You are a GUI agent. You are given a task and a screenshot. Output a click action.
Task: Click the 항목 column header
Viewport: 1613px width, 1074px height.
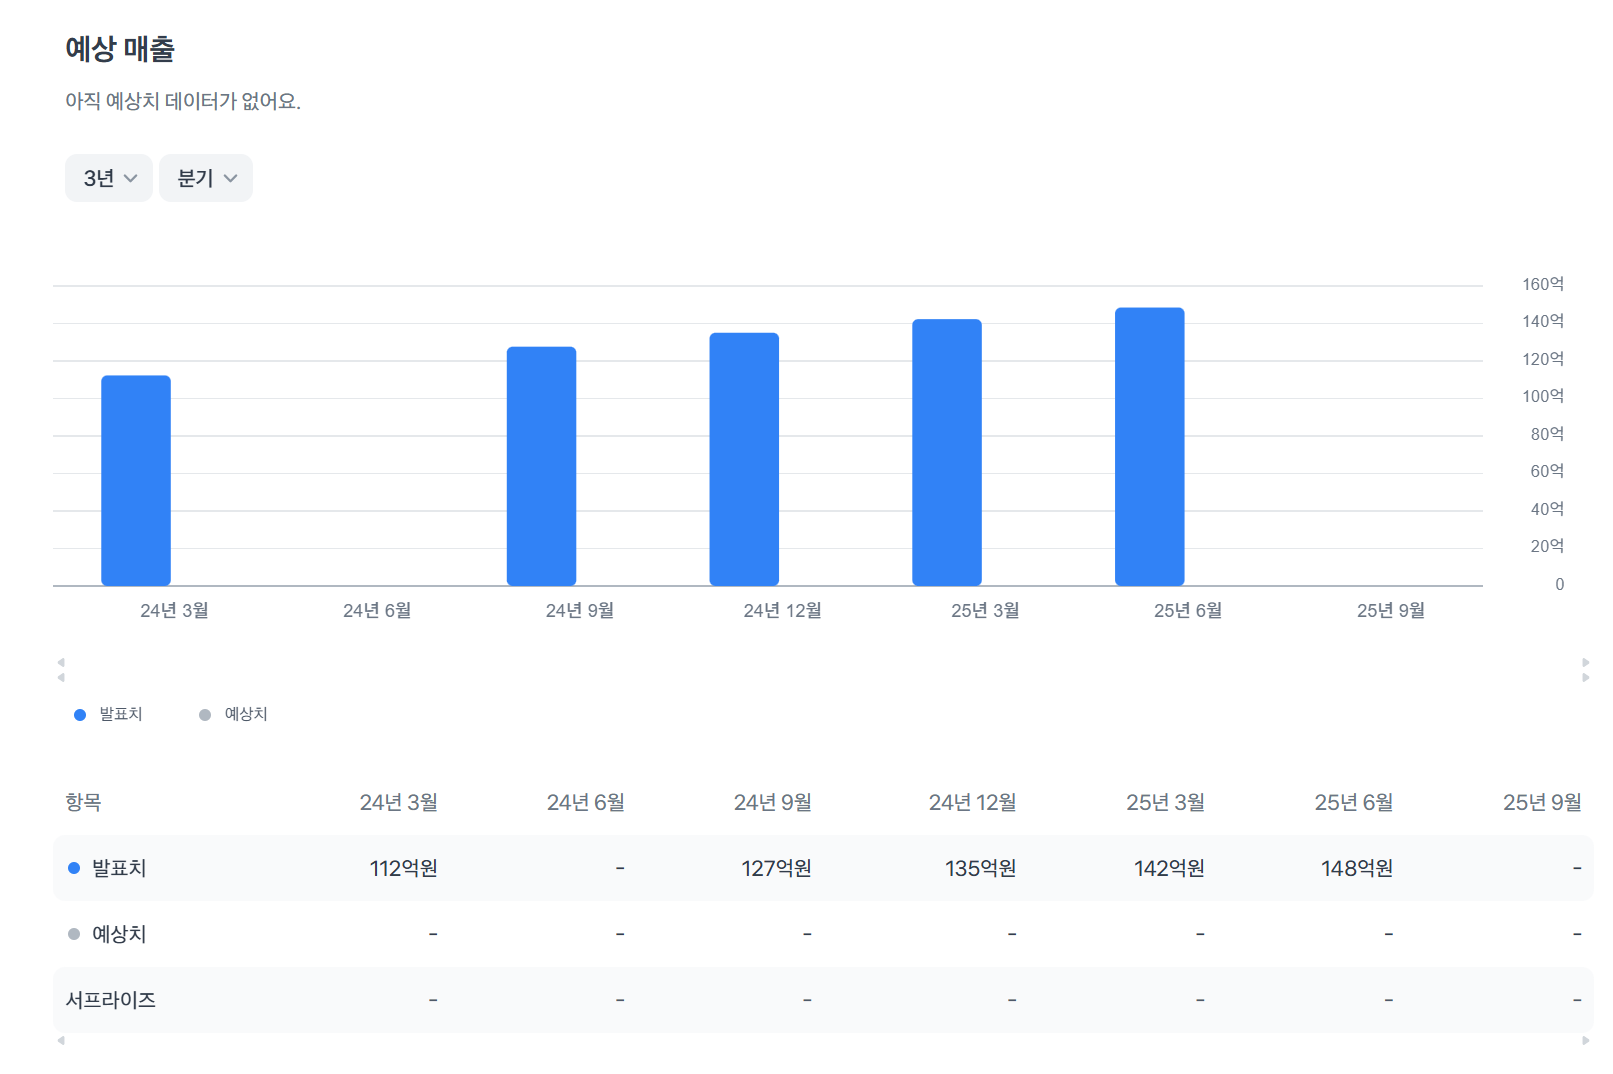coord(83,802)
